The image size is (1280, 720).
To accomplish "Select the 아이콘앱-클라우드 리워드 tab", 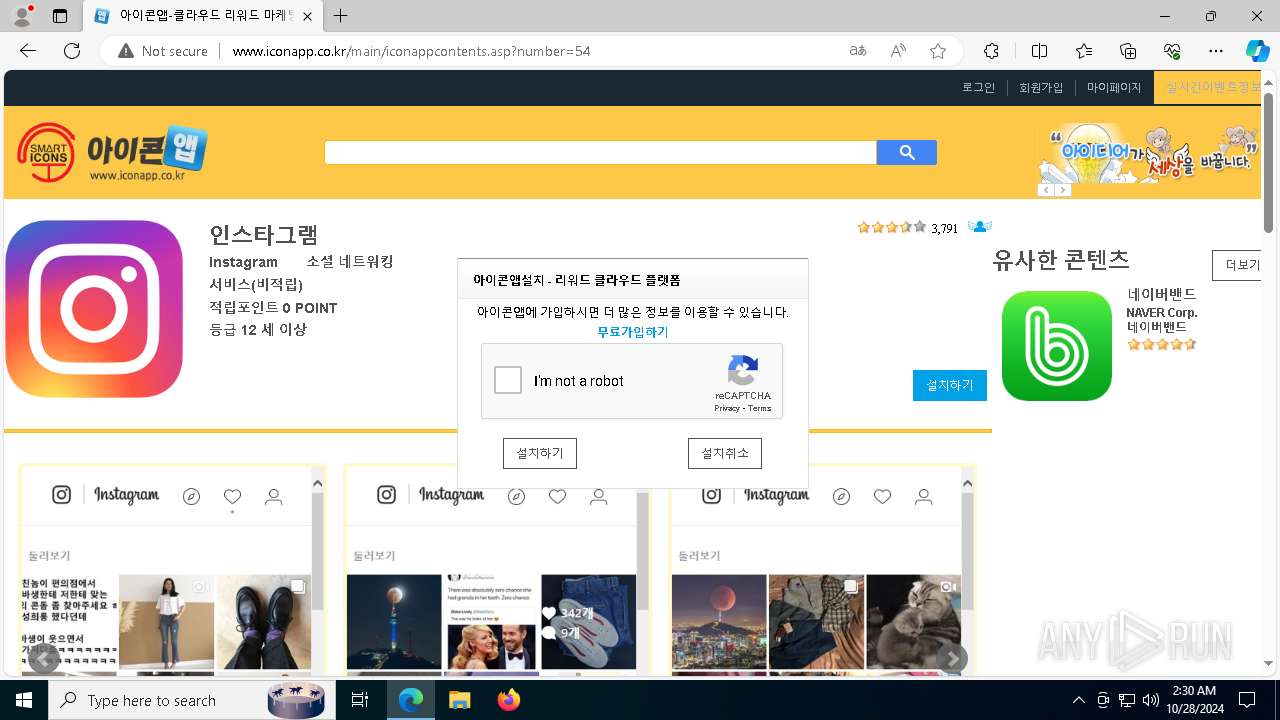I will [204, 16].
